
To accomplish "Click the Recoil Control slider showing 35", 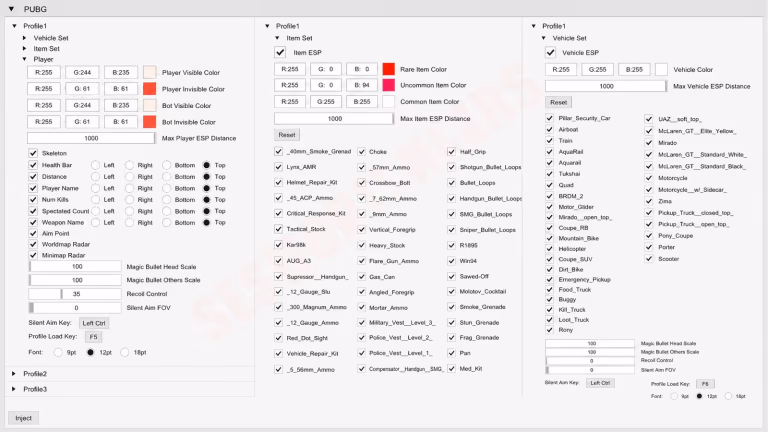I will pos(74,294).
